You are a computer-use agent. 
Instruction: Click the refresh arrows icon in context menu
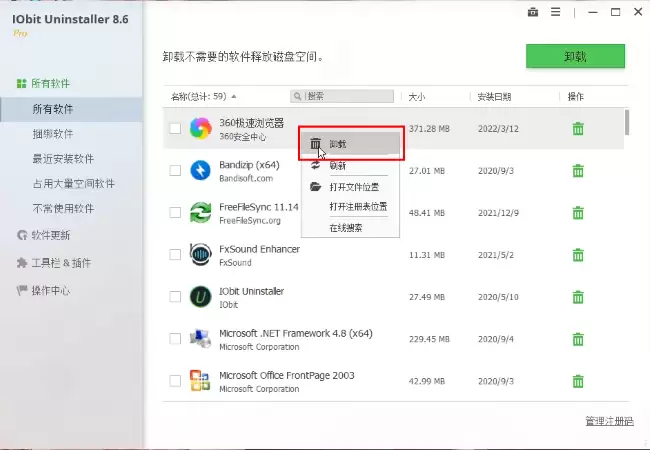coord(315,165)
